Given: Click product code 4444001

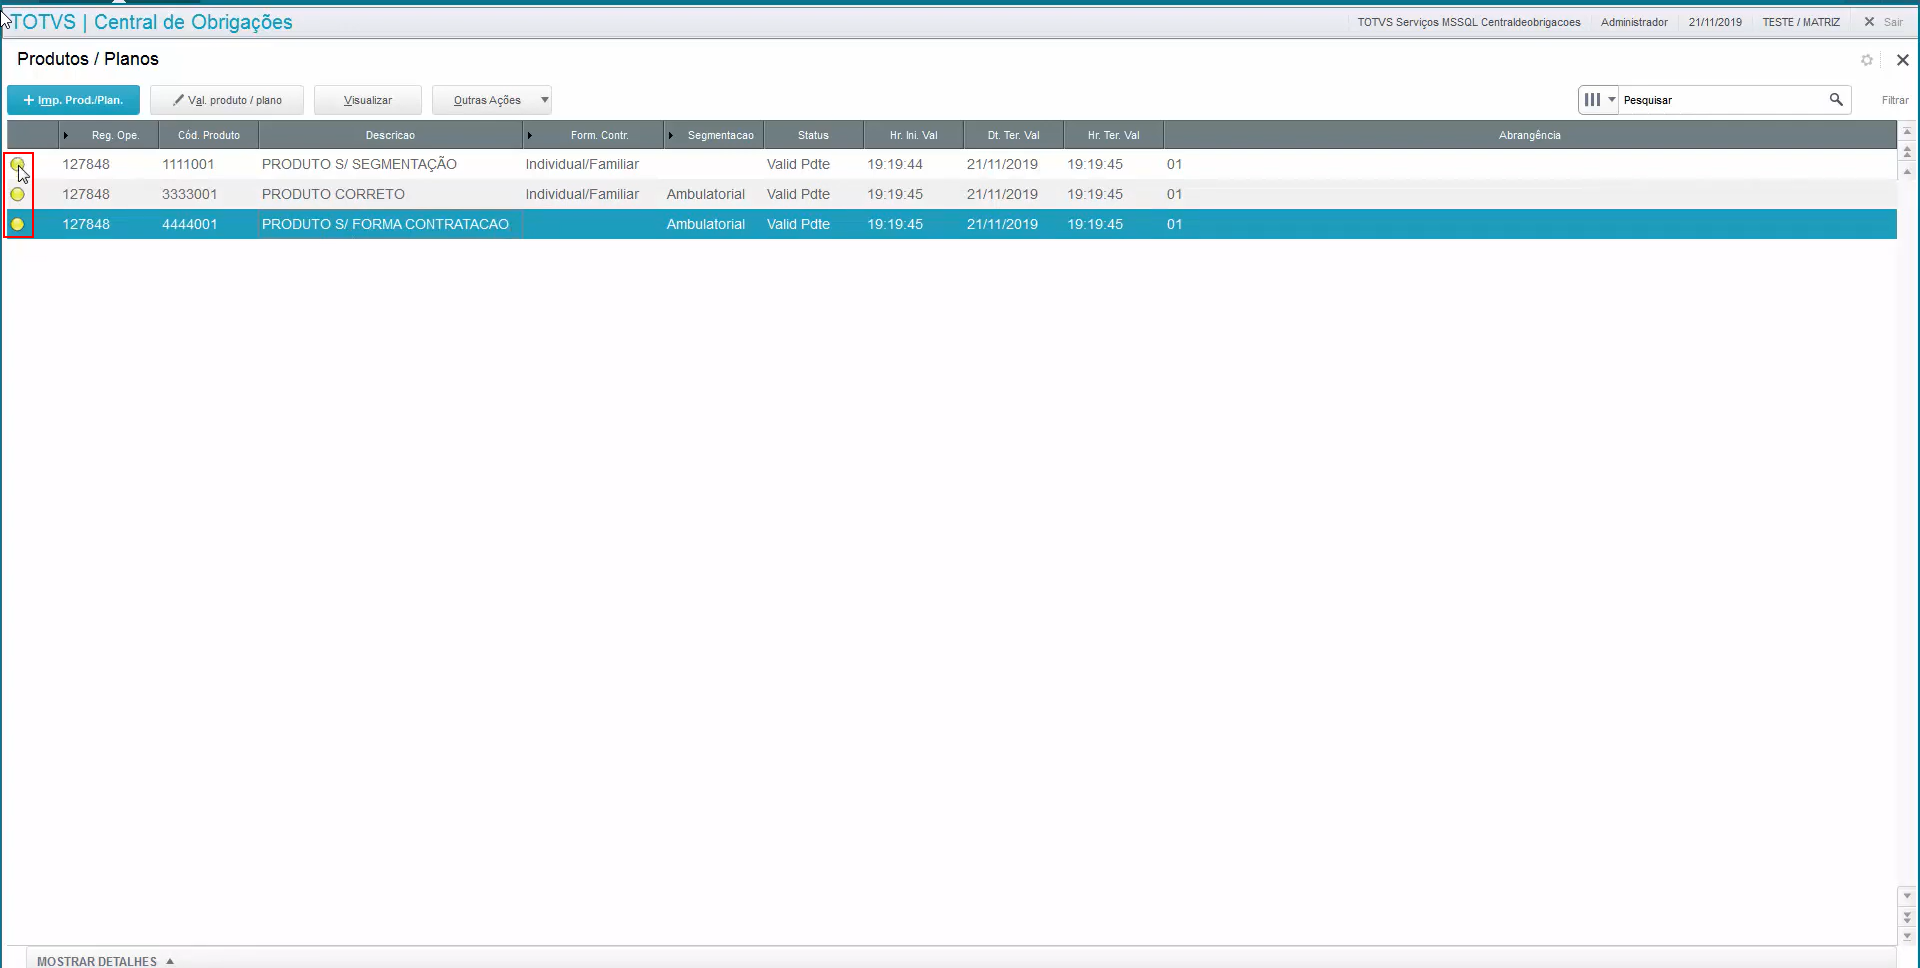Looking at the screenshot, I should tap(189, 224).
